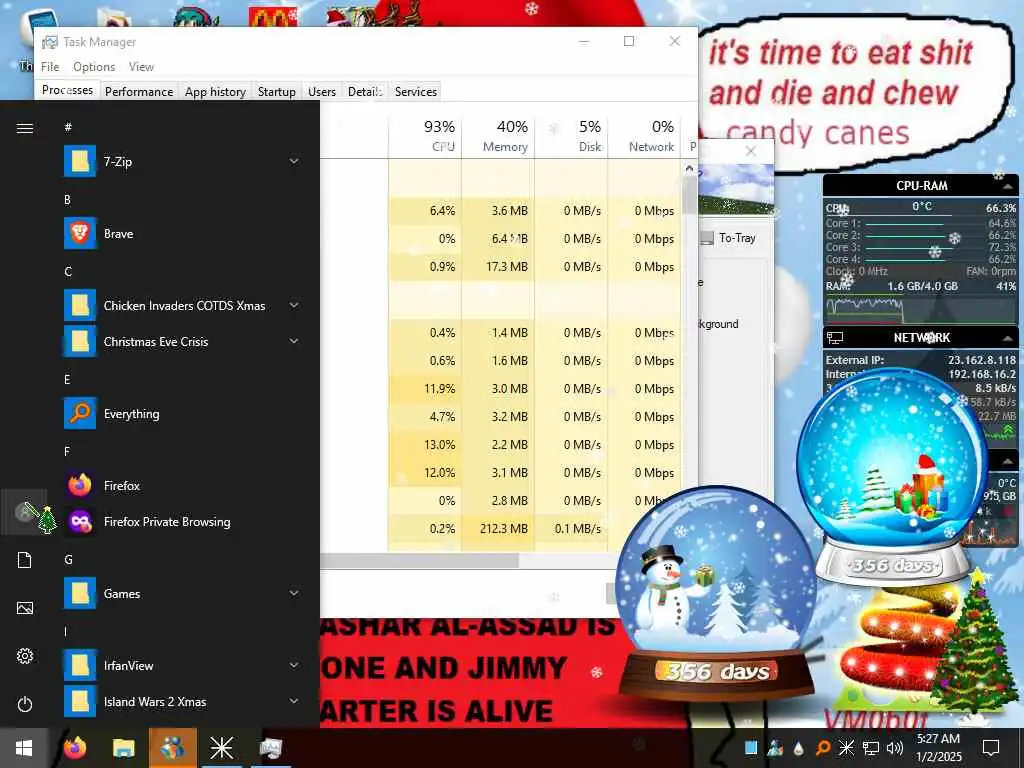The height and width of the screenshot is (768, 1024).
Task: Click the 13.0% CPU usage cell
Action: pyautogui.click(x=425, y=445)
